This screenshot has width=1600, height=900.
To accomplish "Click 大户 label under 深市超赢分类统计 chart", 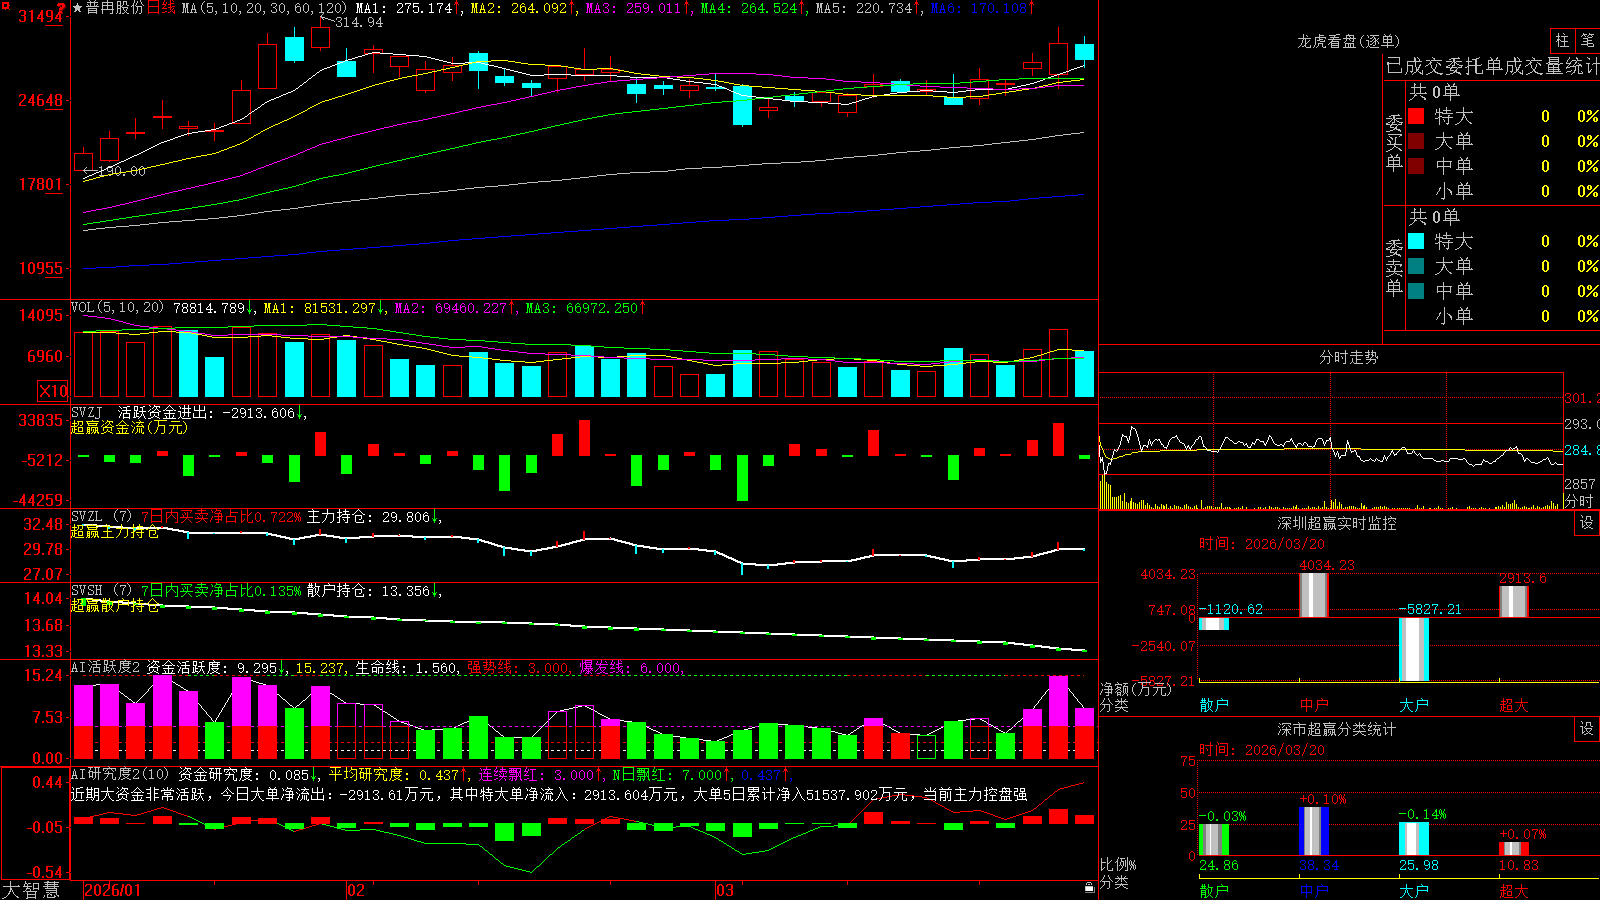I will point(1414,890).
